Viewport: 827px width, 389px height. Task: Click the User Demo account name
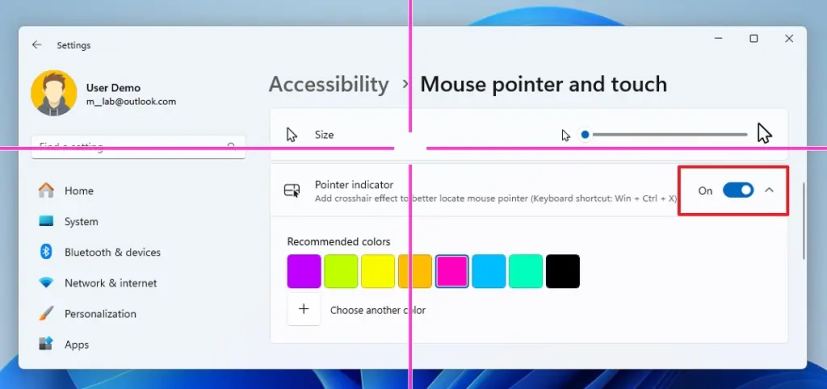click(113, 88)
